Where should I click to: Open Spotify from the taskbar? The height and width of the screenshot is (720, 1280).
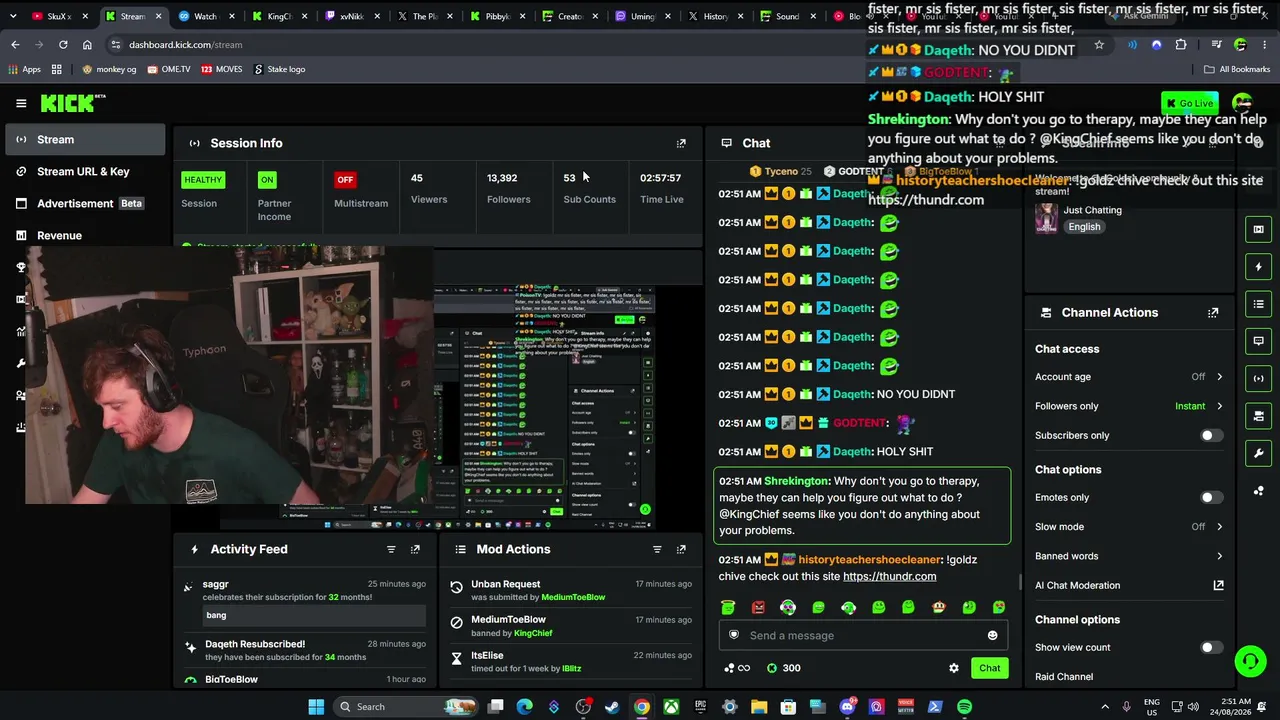coord(964,707)
